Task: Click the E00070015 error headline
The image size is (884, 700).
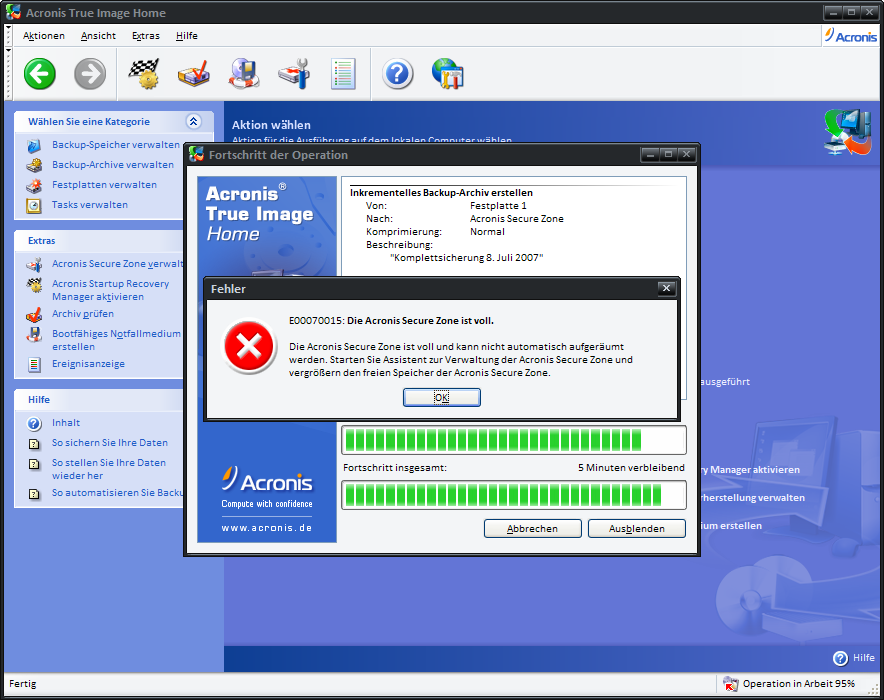Action: click(x=391, y=321)
